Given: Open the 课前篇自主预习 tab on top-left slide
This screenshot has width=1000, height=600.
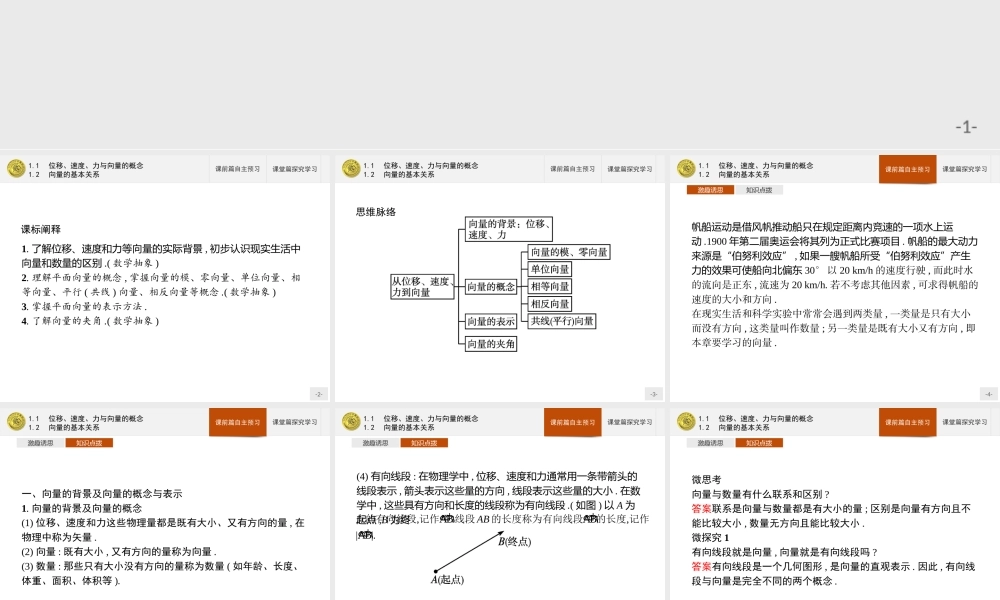Looking at the screenshot, I should (x=237, y=168).
